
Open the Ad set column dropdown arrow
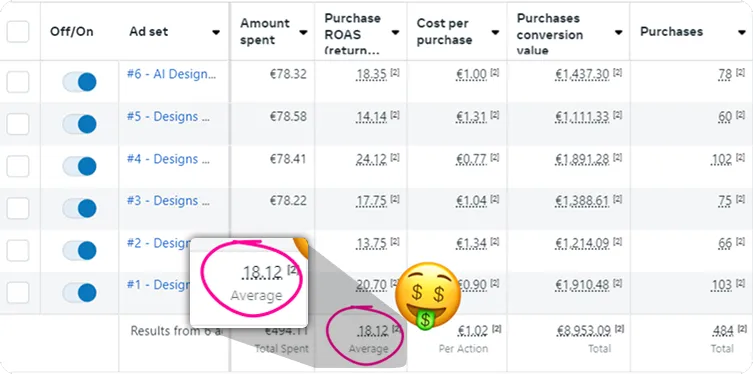216,32
